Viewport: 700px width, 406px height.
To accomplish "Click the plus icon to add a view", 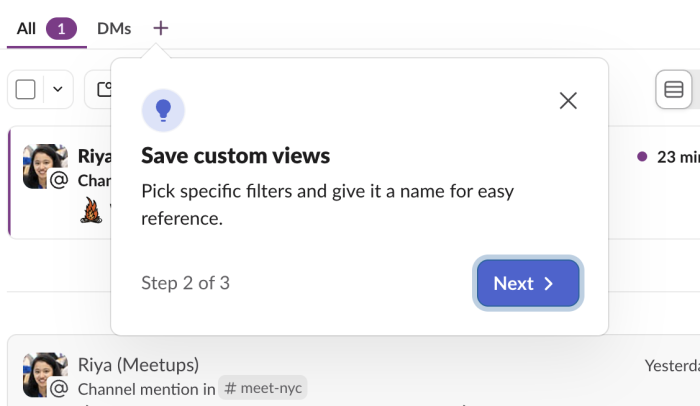I will point(161,28).
